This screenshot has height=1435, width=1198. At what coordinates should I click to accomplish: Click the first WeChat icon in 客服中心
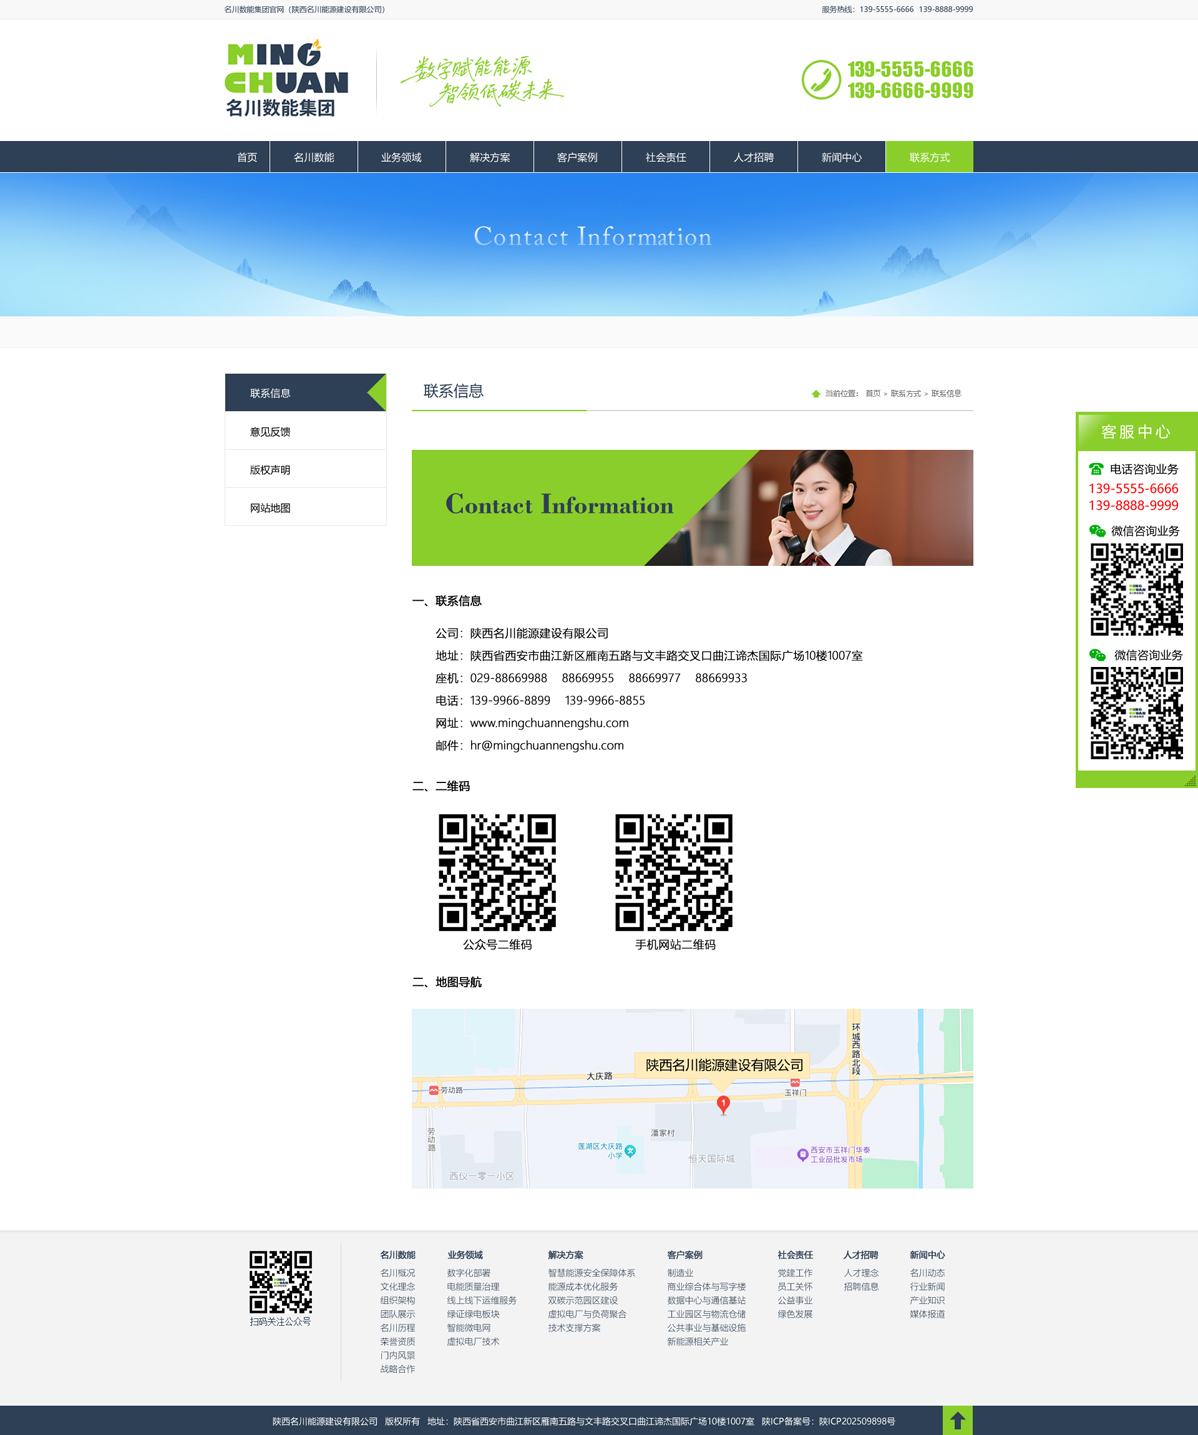1097,531
